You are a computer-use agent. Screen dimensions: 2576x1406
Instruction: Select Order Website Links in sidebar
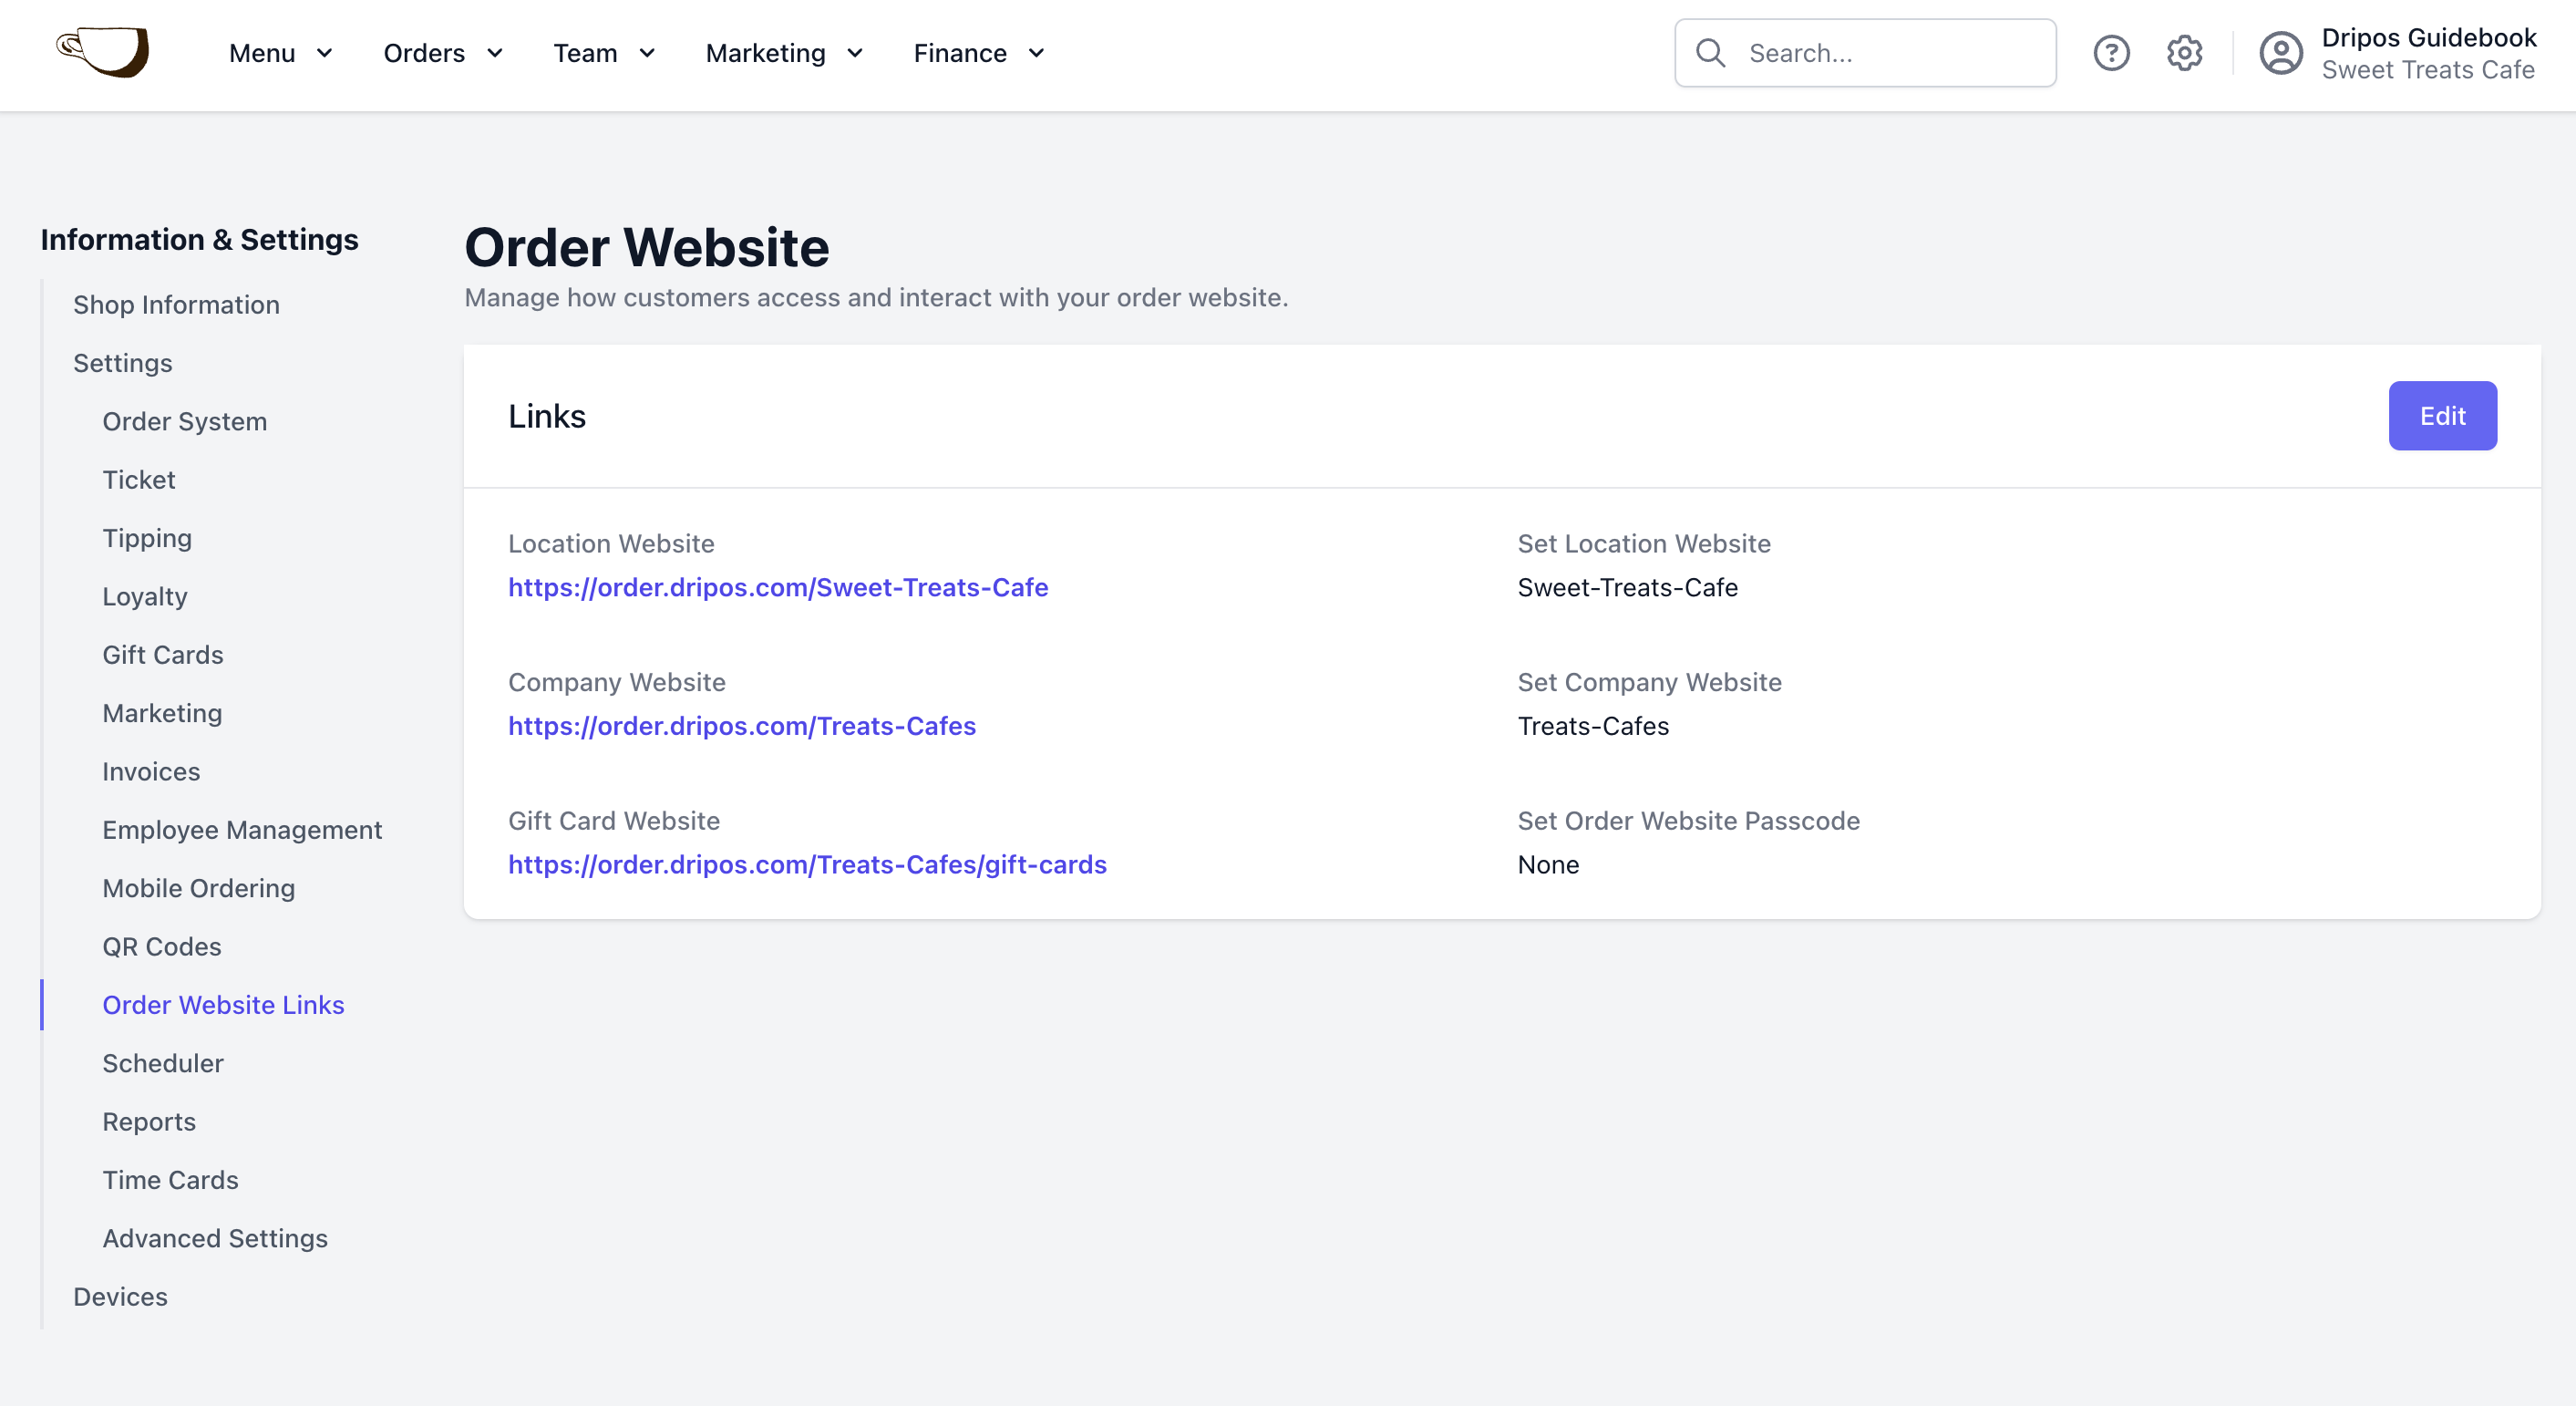pyautogui.click(x=223, y=1005)
